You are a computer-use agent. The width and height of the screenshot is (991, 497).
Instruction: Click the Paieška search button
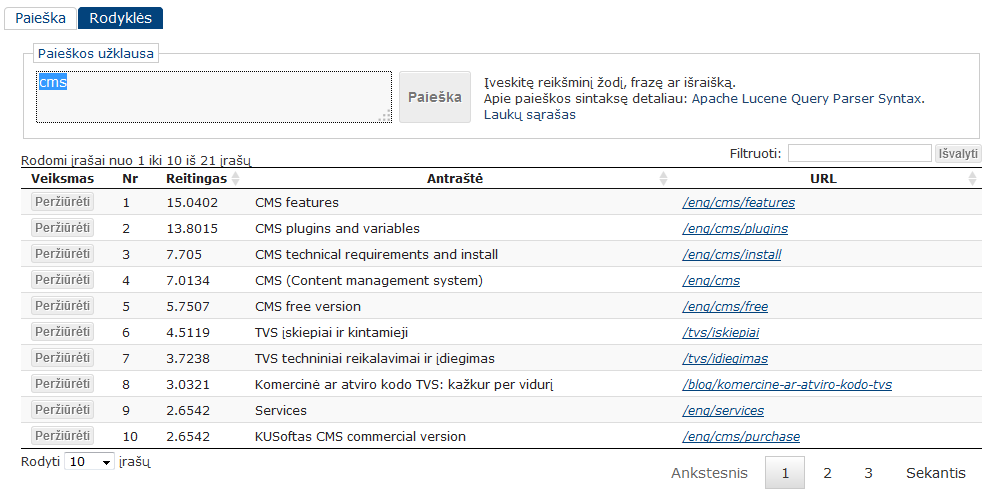pos(435,97)
